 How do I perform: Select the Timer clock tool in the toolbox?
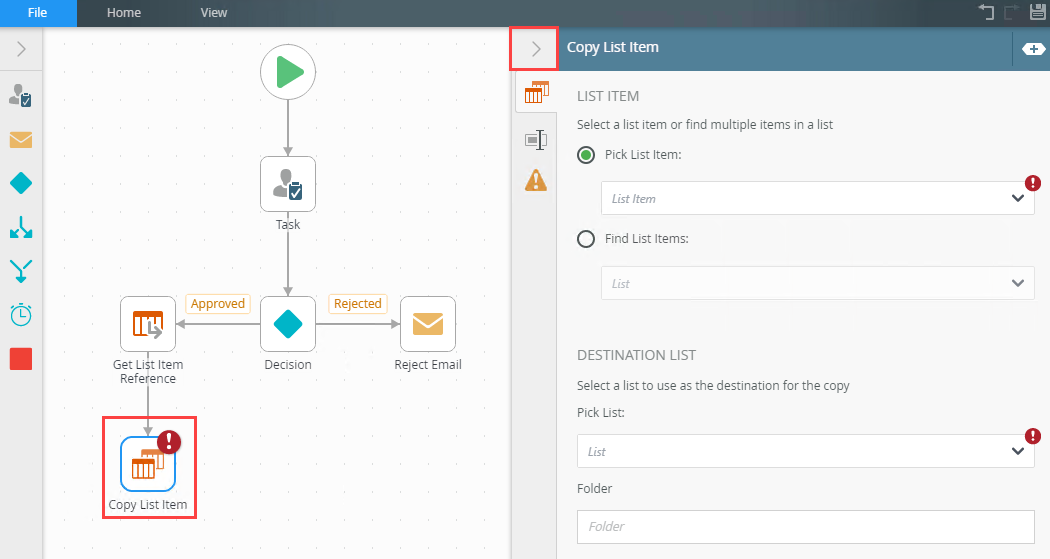click(21, 315)
